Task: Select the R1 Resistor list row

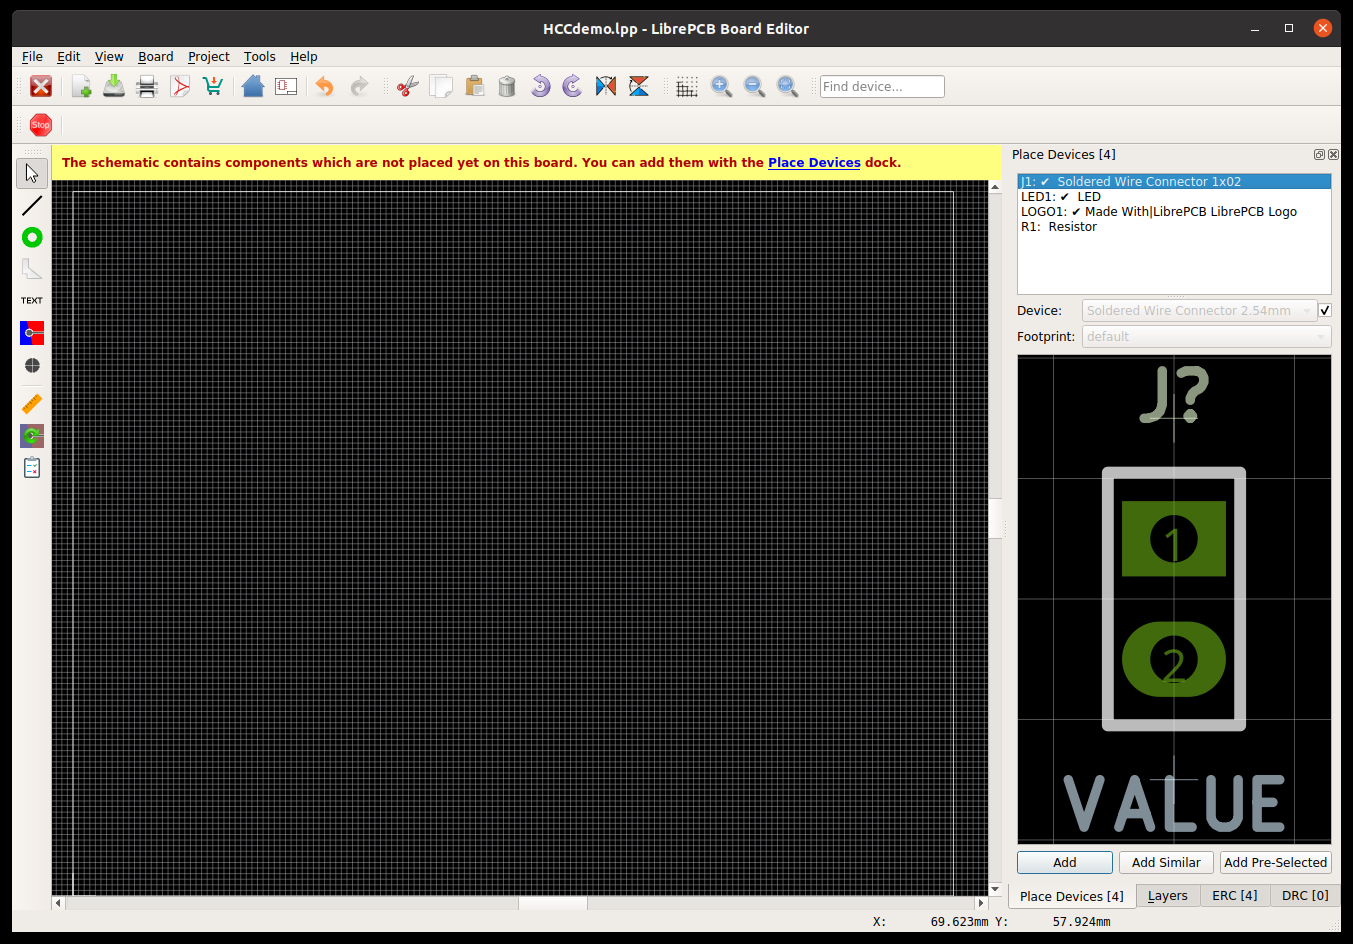Action: pos(1174,227)
